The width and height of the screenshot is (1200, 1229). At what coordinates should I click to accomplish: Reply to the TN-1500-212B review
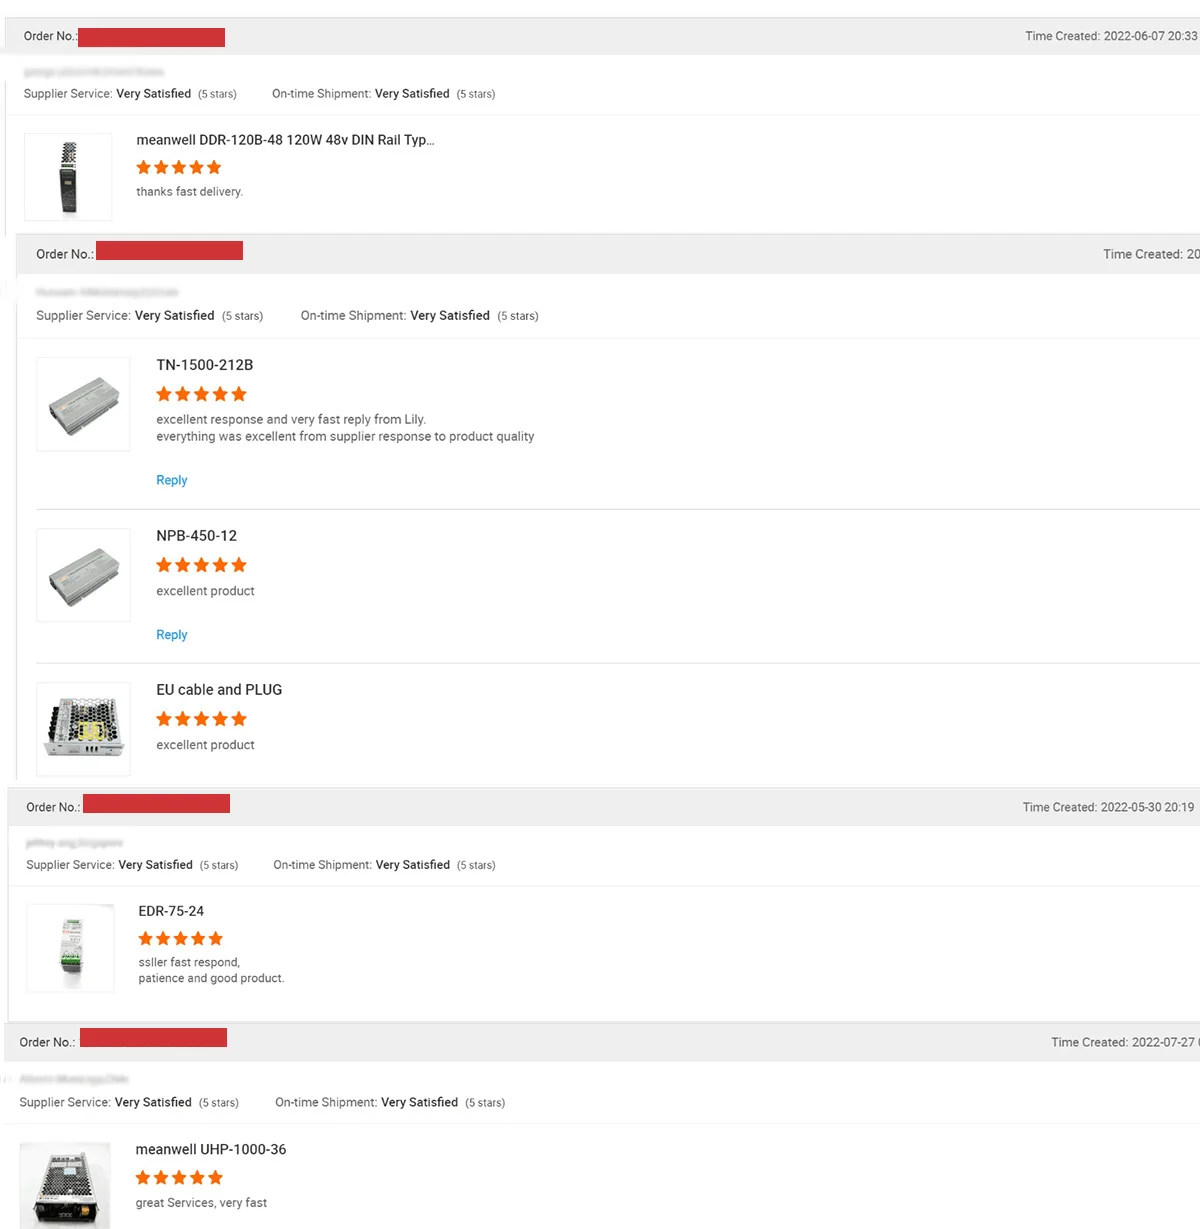pos(172,480)
